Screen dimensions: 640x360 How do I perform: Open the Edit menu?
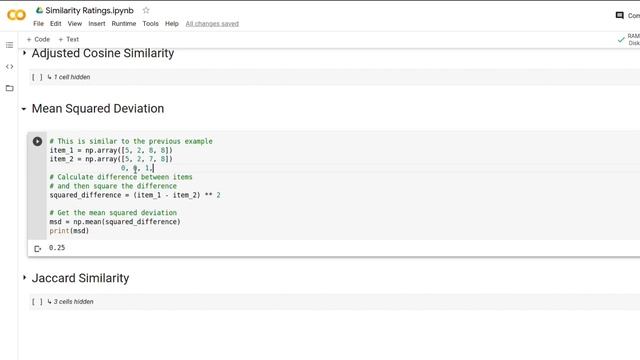(56, 24)
